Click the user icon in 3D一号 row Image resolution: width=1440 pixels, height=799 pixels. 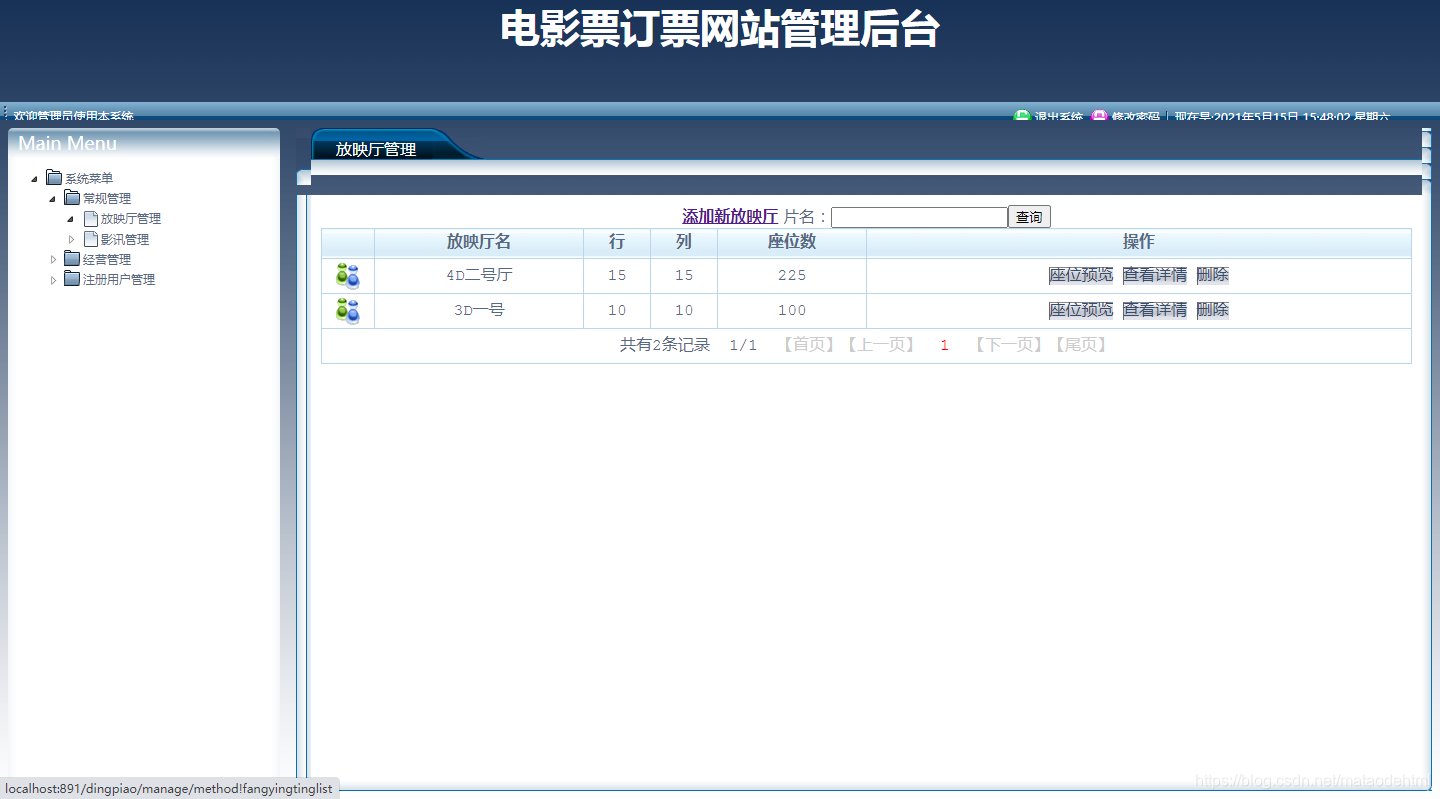point(347,311)
